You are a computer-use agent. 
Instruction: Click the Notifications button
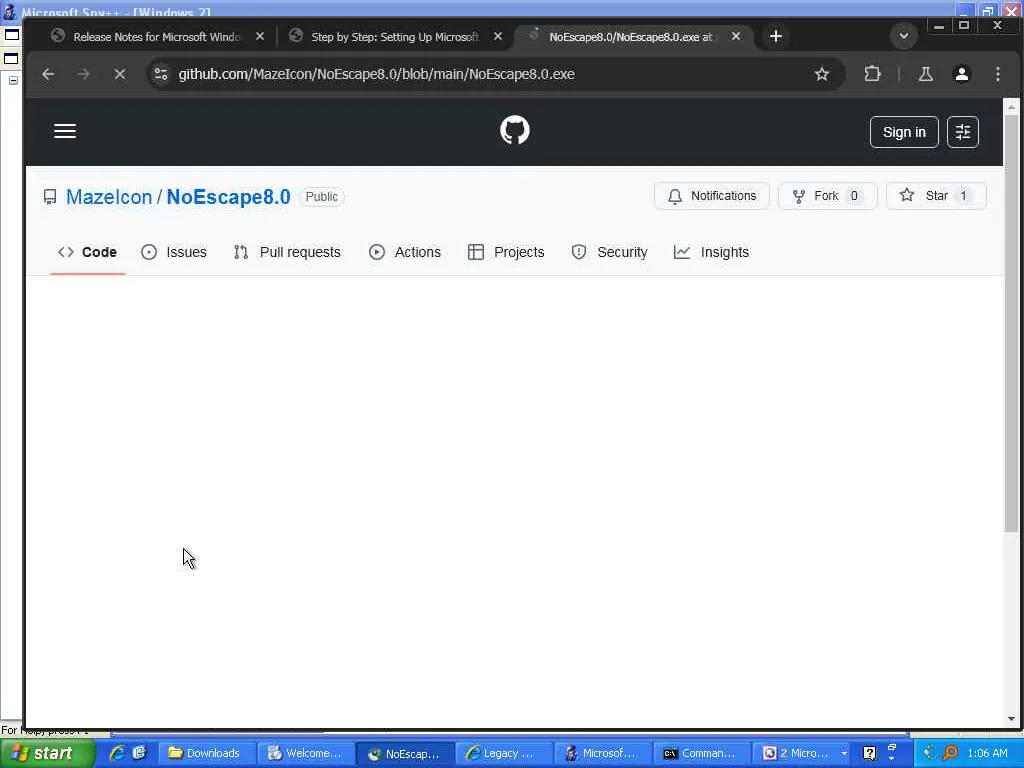[x=712, y=196]
